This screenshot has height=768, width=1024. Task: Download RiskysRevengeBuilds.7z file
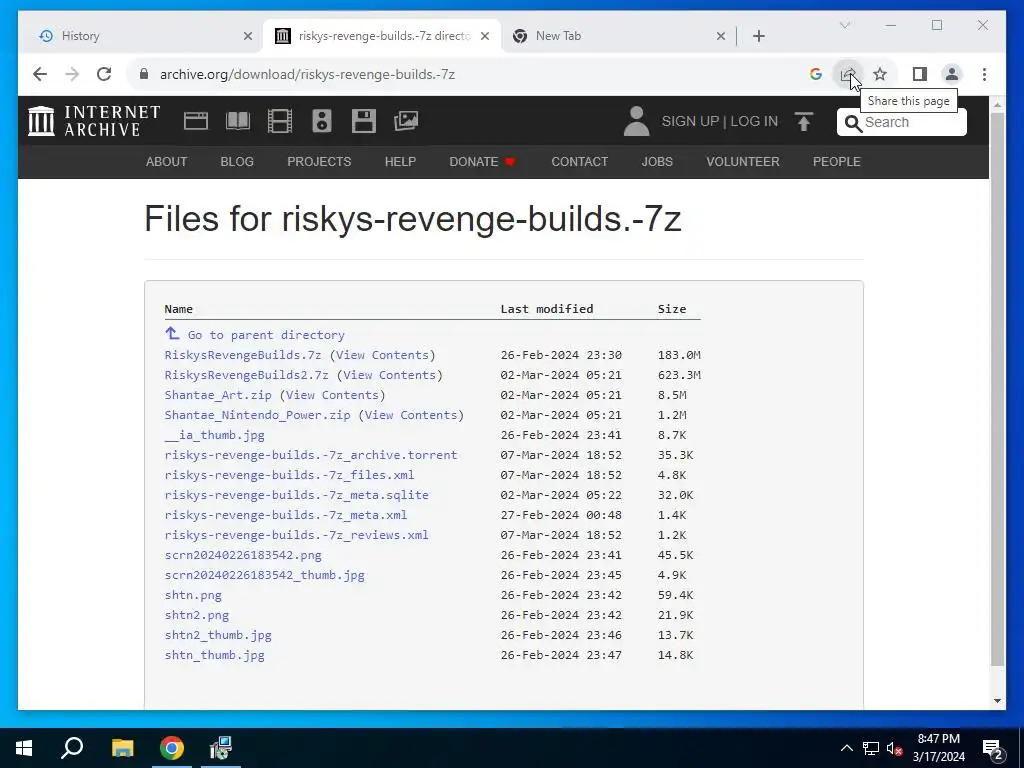coord(243,355)
